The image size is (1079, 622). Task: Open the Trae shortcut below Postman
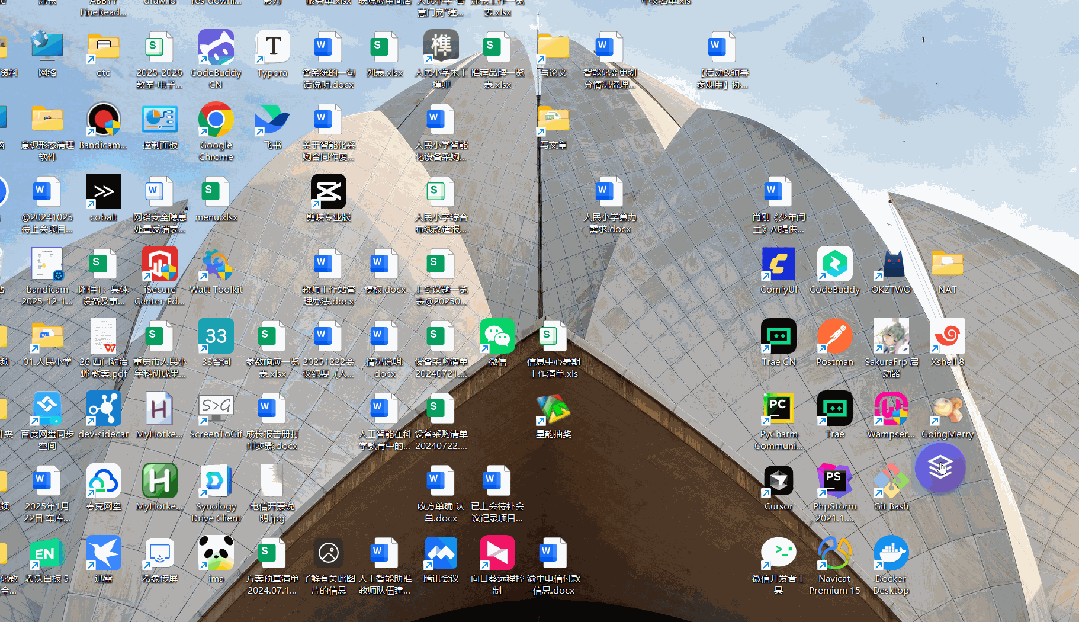(835, 409)
